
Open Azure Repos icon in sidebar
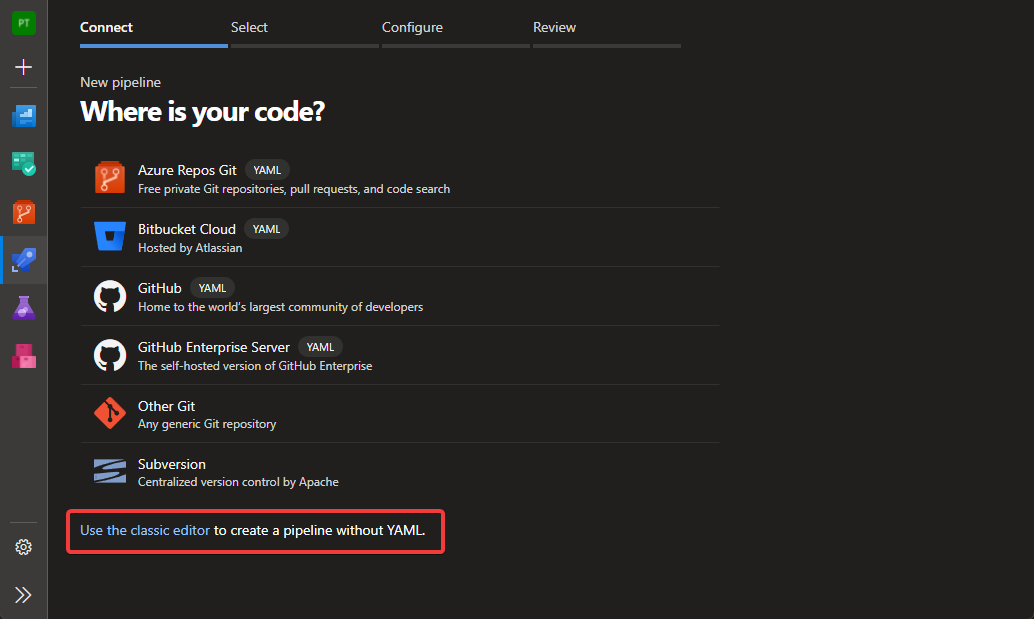tap(24, 212)
